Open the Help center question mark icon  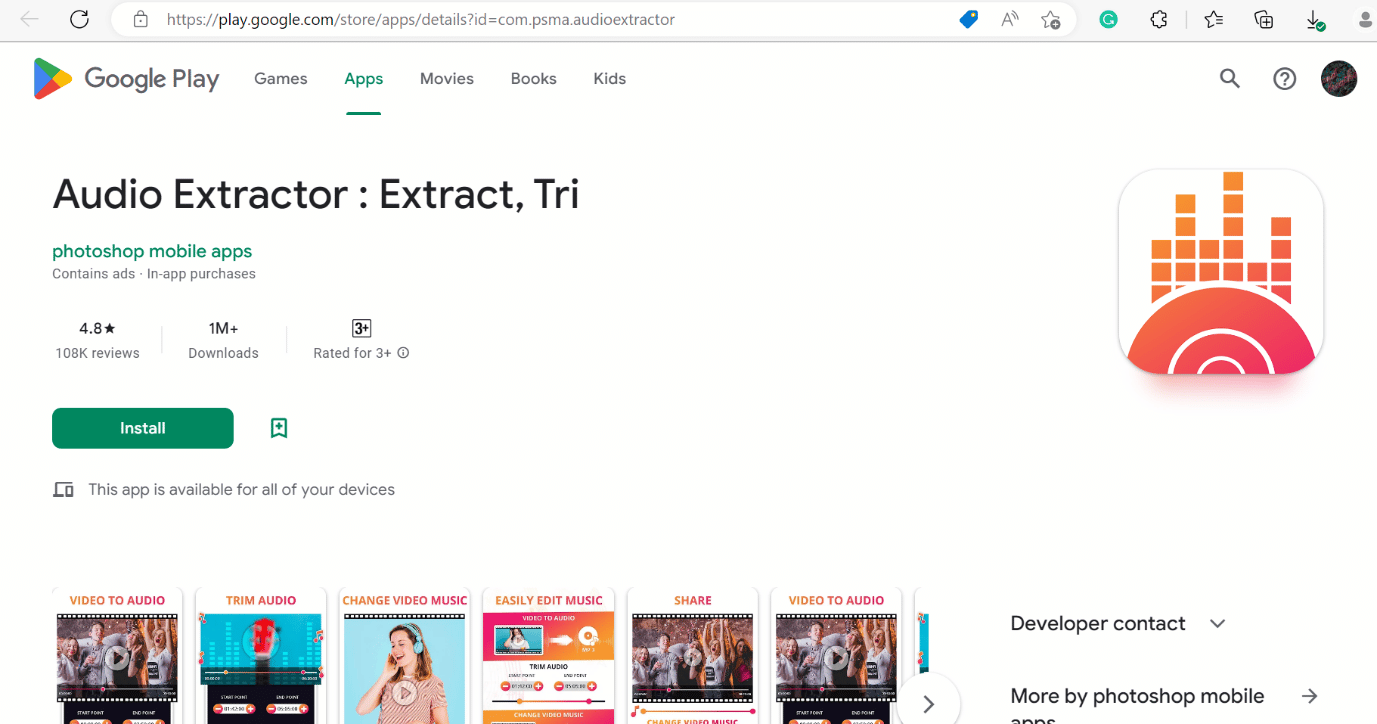coord(1285,79)
